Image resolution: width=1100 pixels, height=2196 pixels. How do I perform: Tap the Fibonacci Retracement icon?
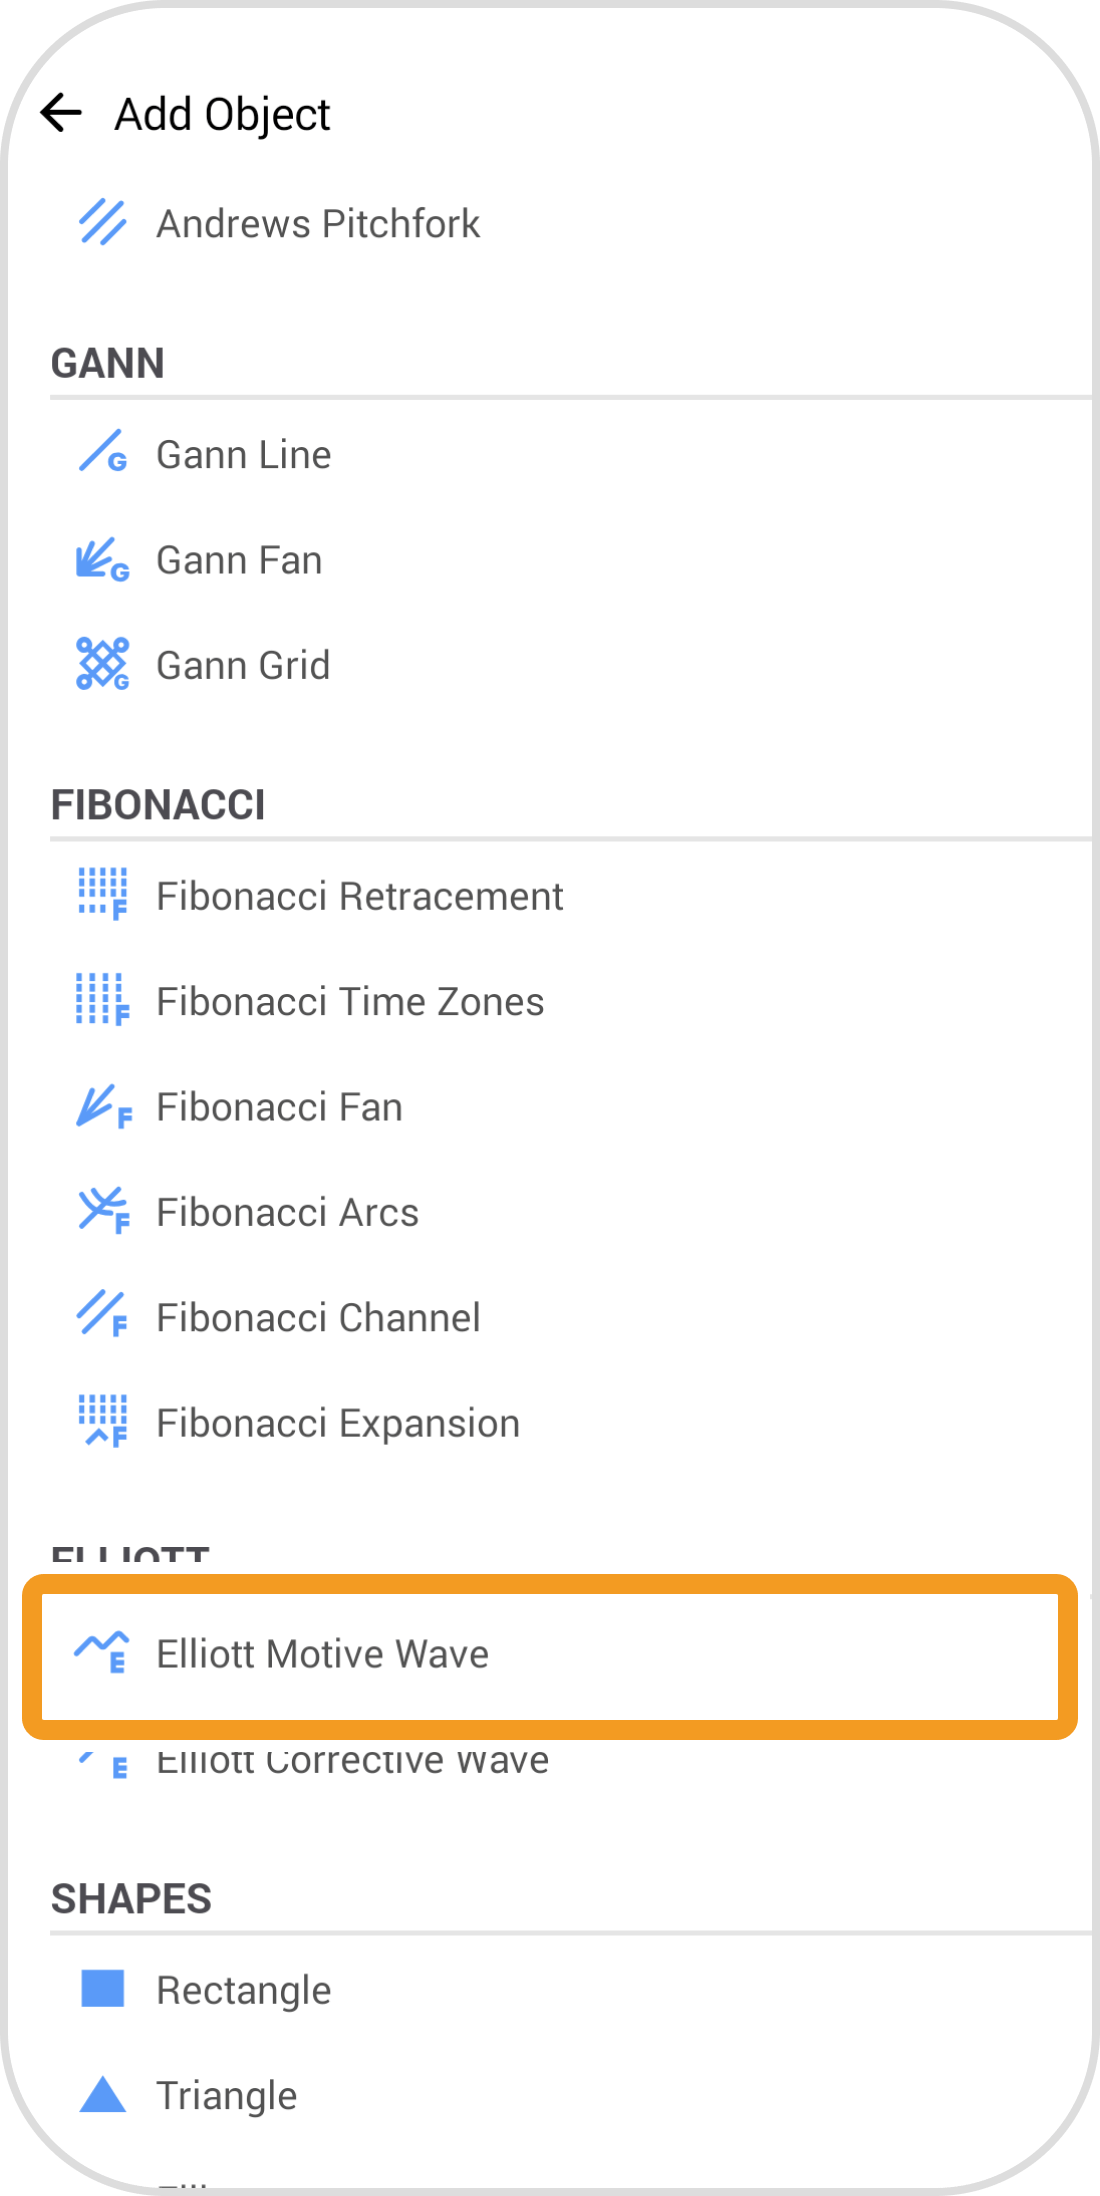coord(103,895)
